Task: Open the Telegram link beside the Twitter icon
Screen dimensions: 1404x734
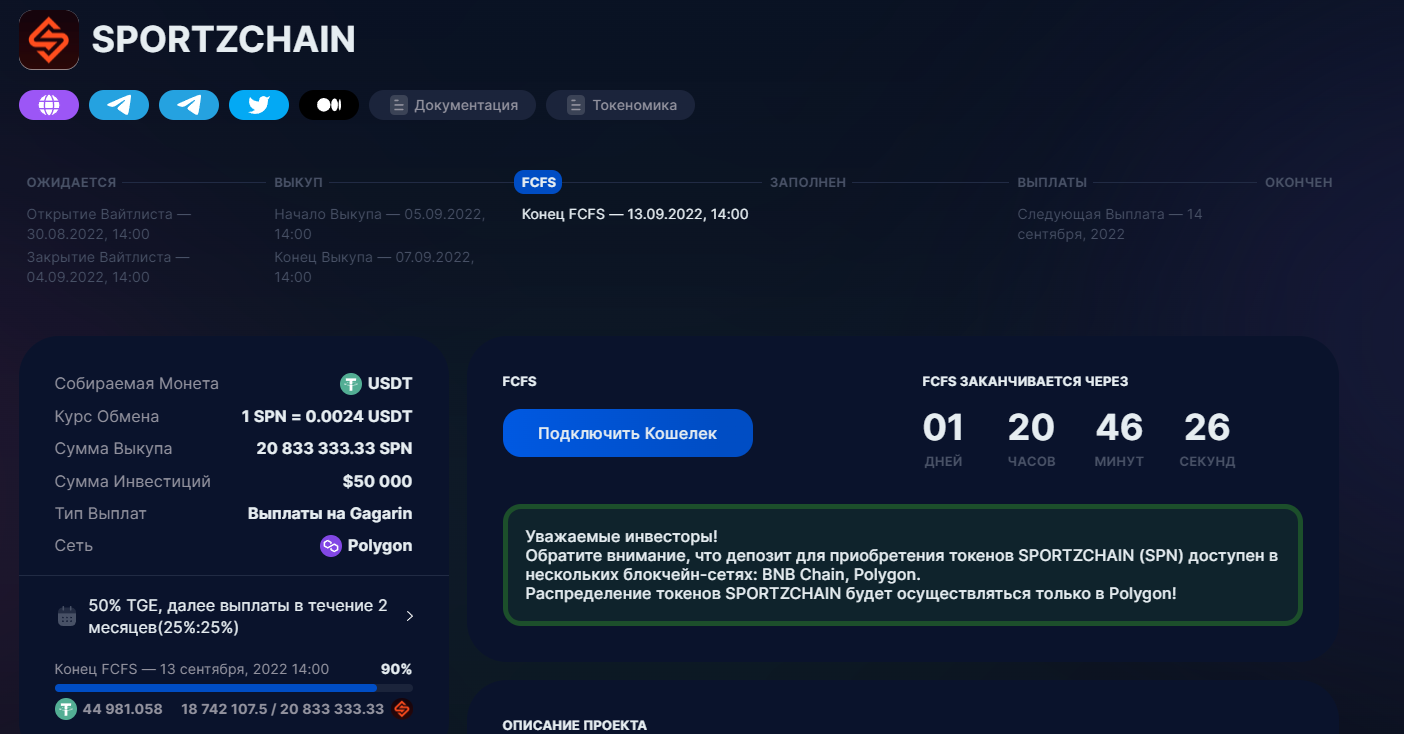Action: click(x=189, y=105)
